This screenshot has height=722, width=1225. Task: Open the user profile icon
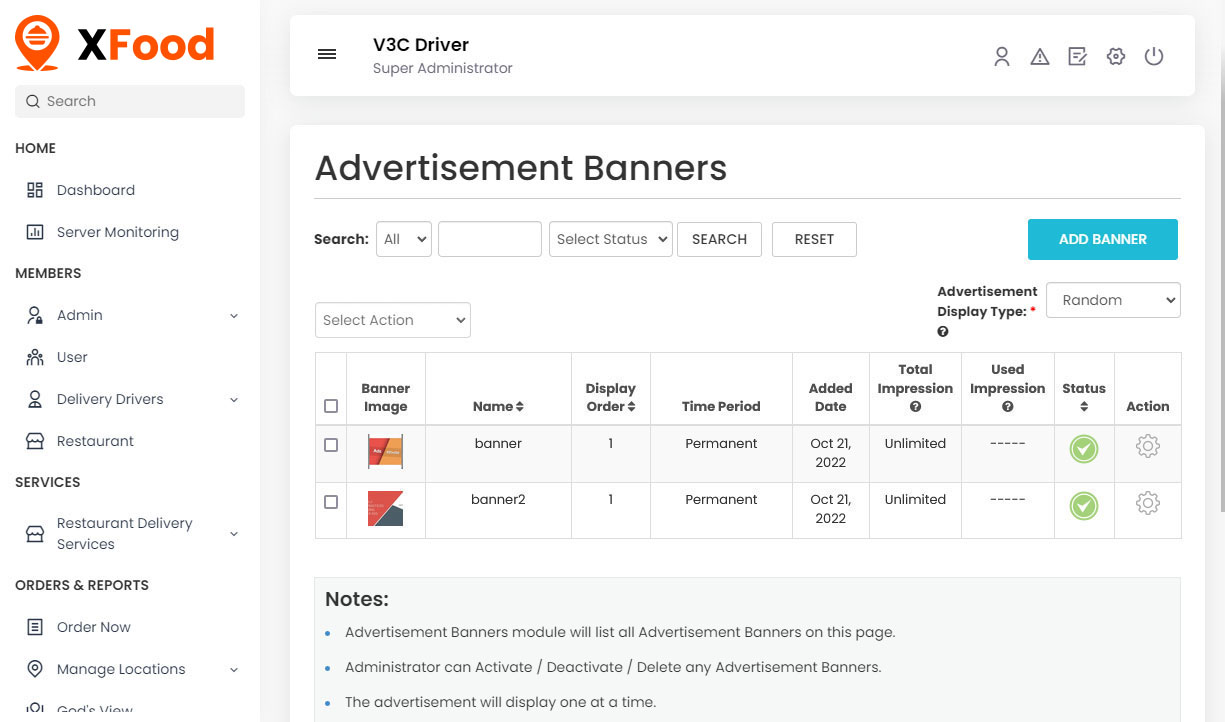click(x=1001, y=57)
